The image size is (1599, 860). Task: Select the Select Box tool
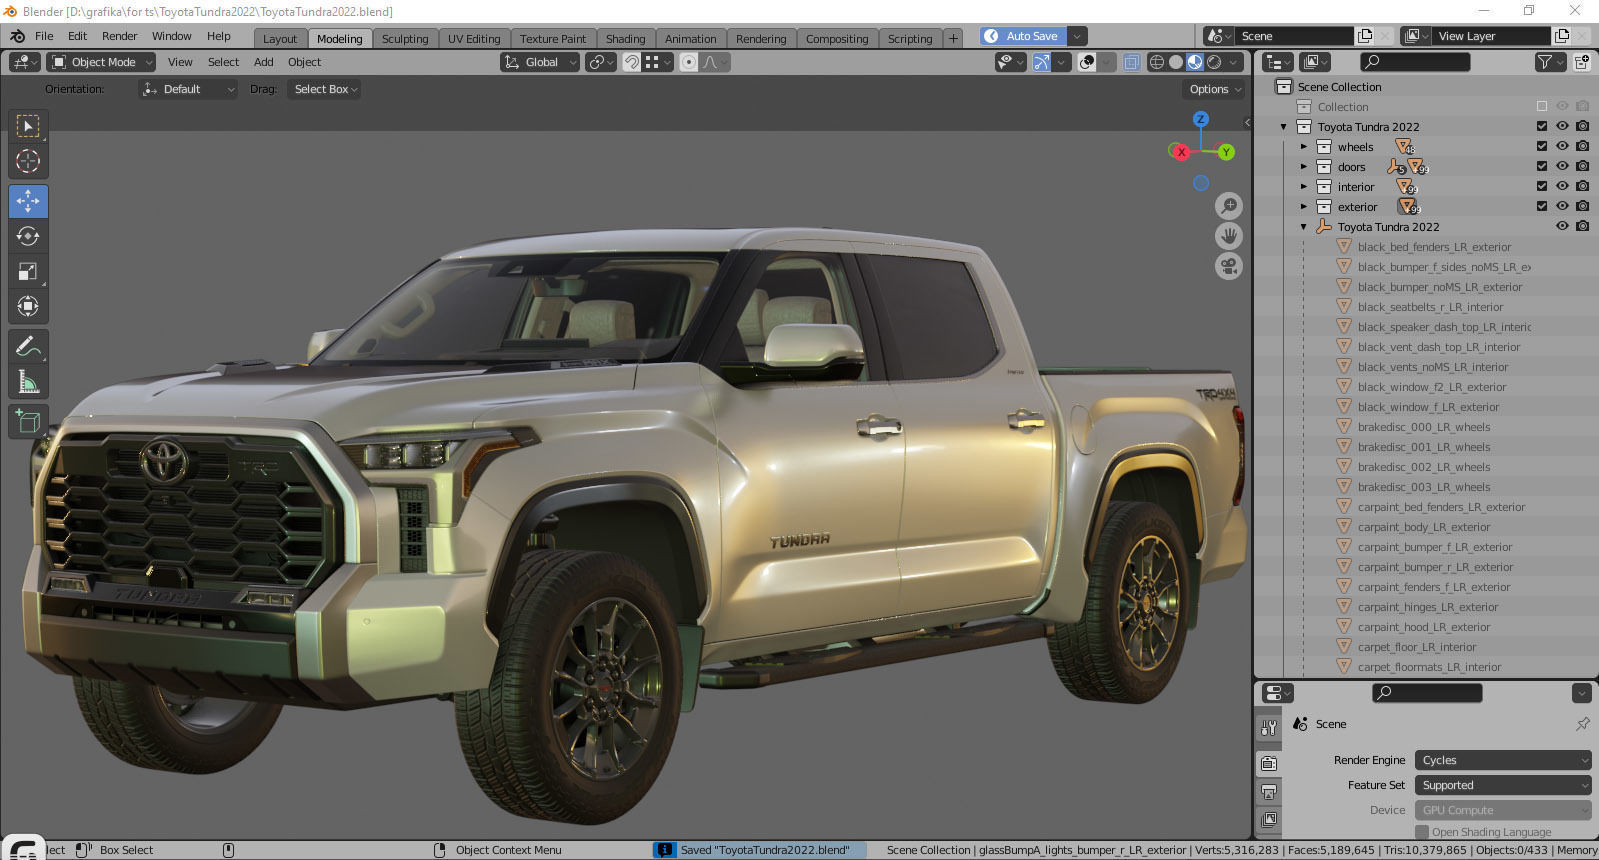pos(28,126)
